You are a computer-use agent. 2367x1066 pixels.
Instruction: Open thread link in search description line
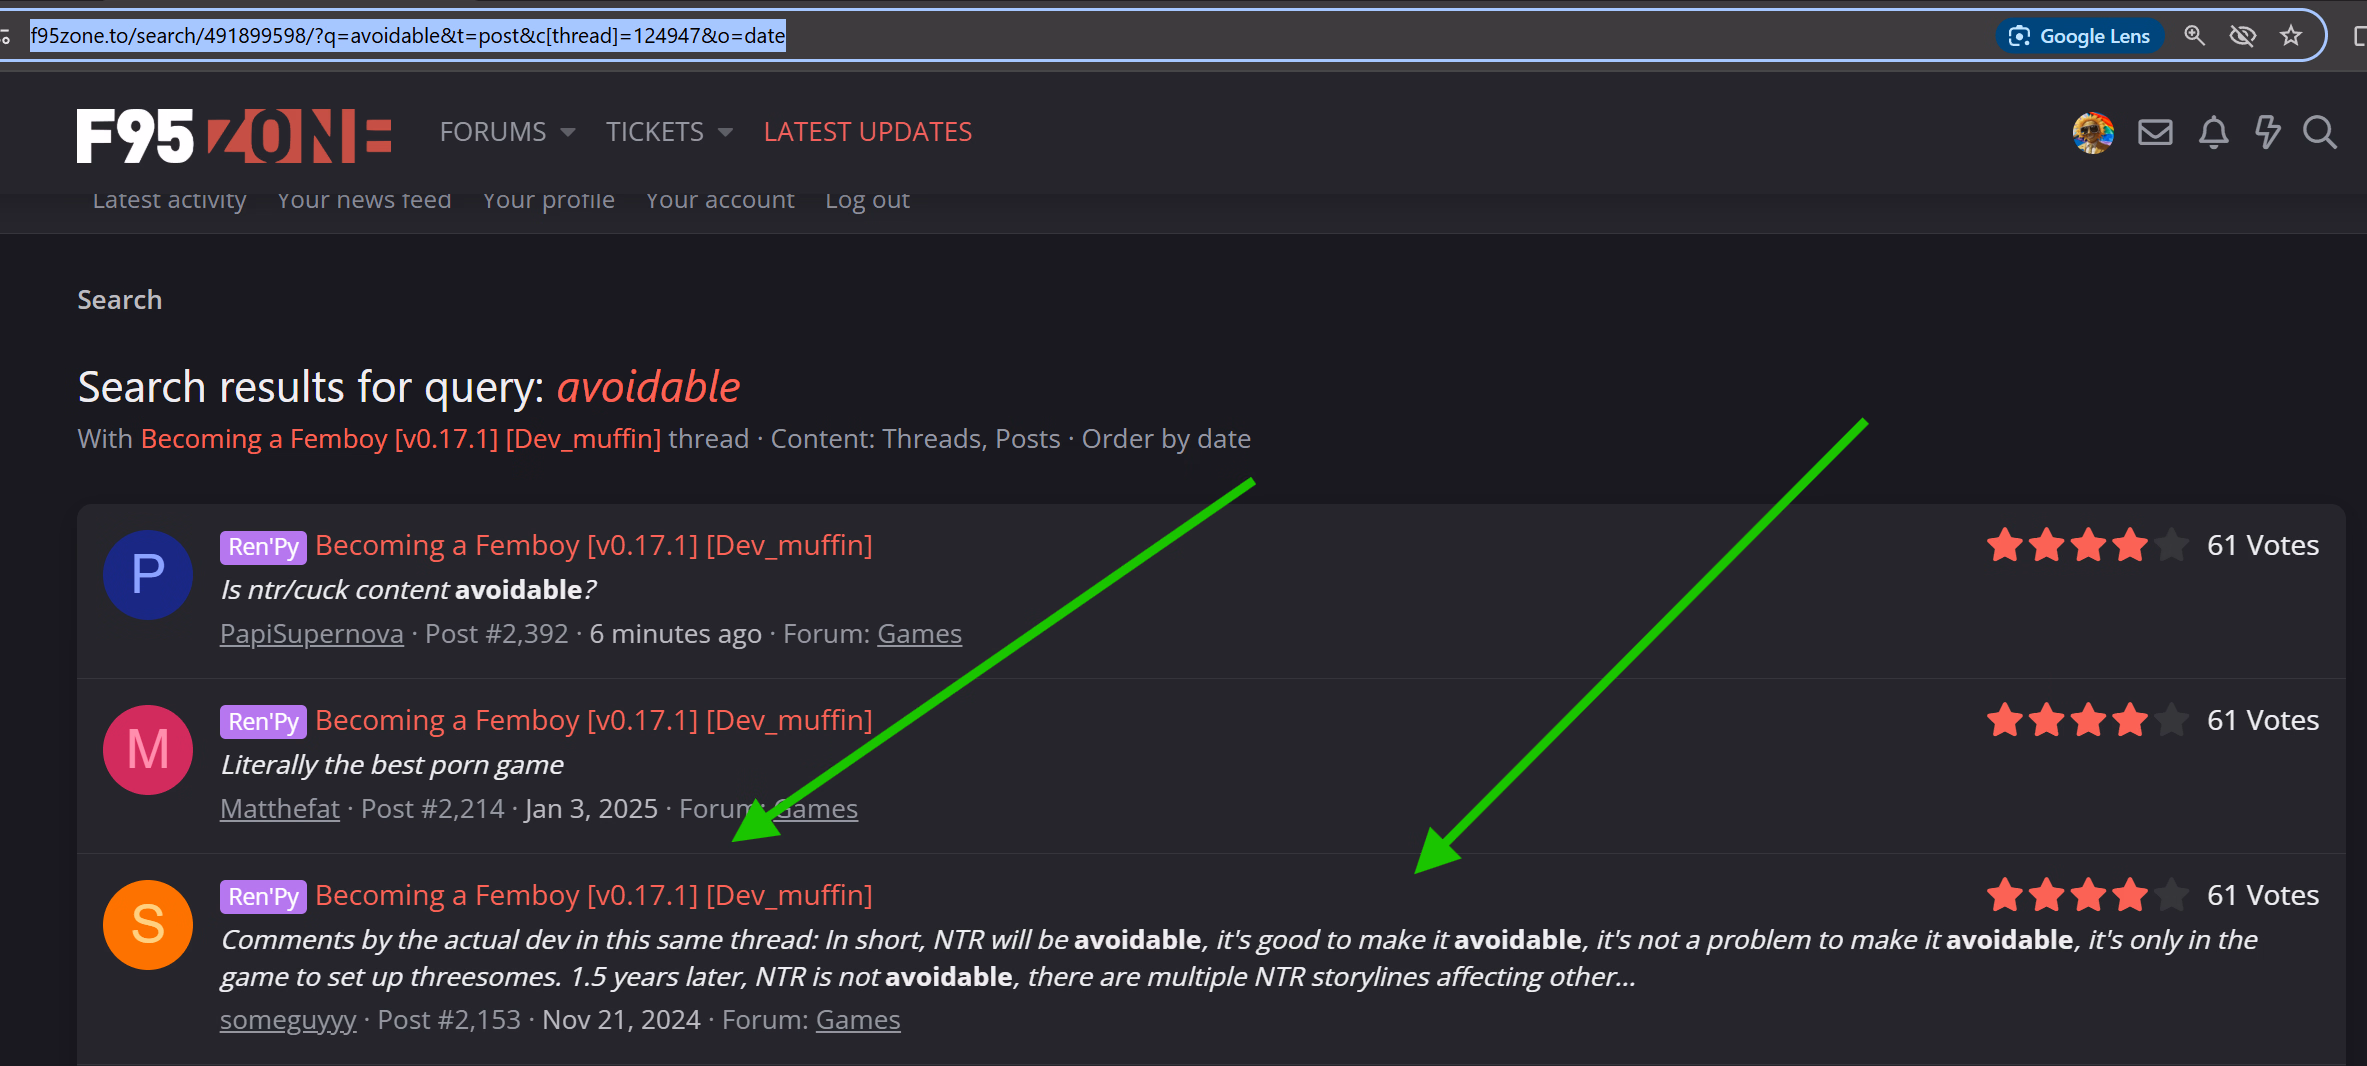(x=401, y=439)
